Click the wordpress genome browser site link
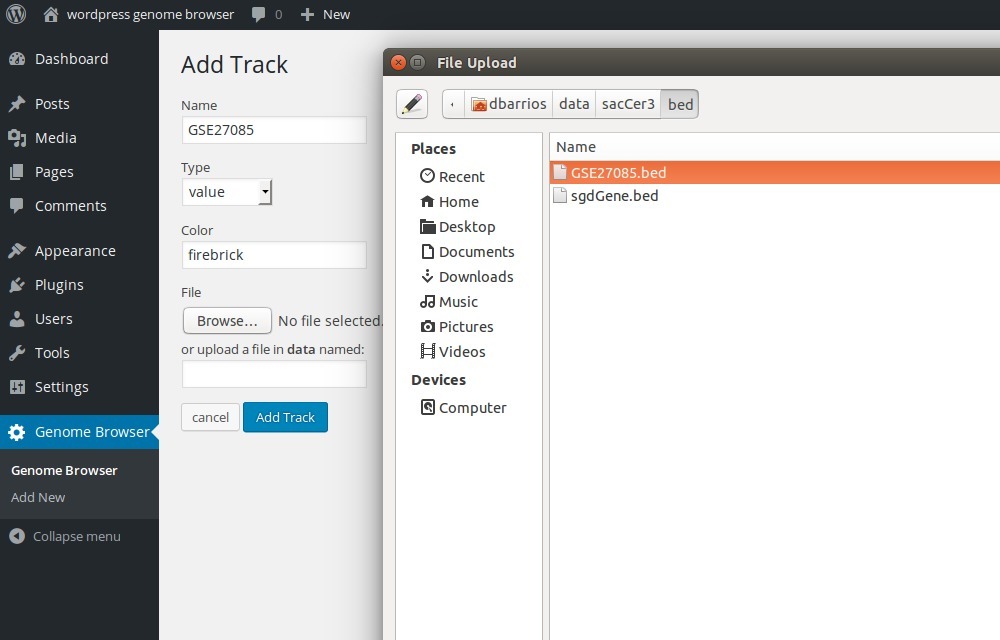This screenshot has width=1000, height=640. (150, 15)
